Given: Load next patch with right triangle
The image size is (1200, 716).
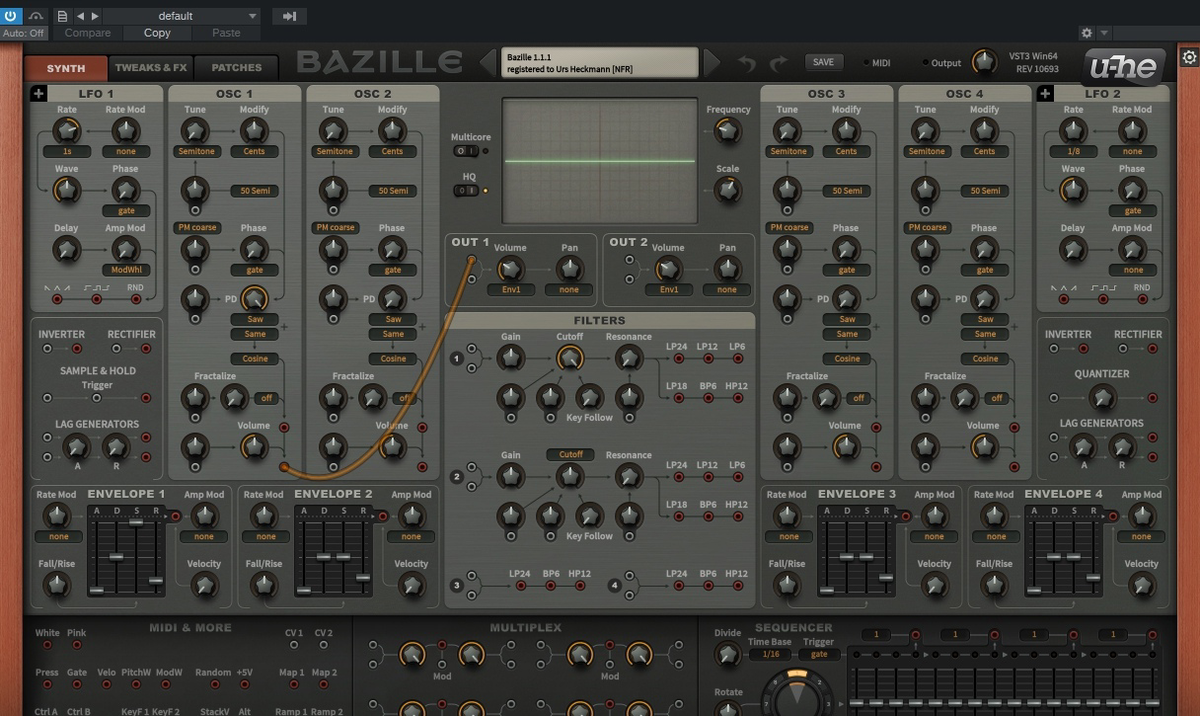Looking at the screenshot, I should click(711, 62).
